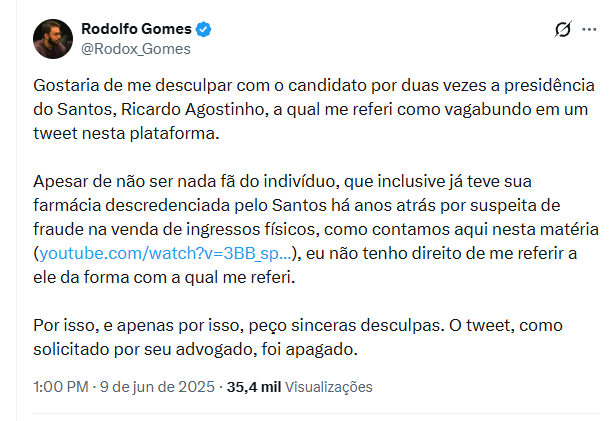Viewport: 615px width, 421px height.
Task: Open Rodolfo Gomes' profile avatar photo
Action: coord(53,39)
